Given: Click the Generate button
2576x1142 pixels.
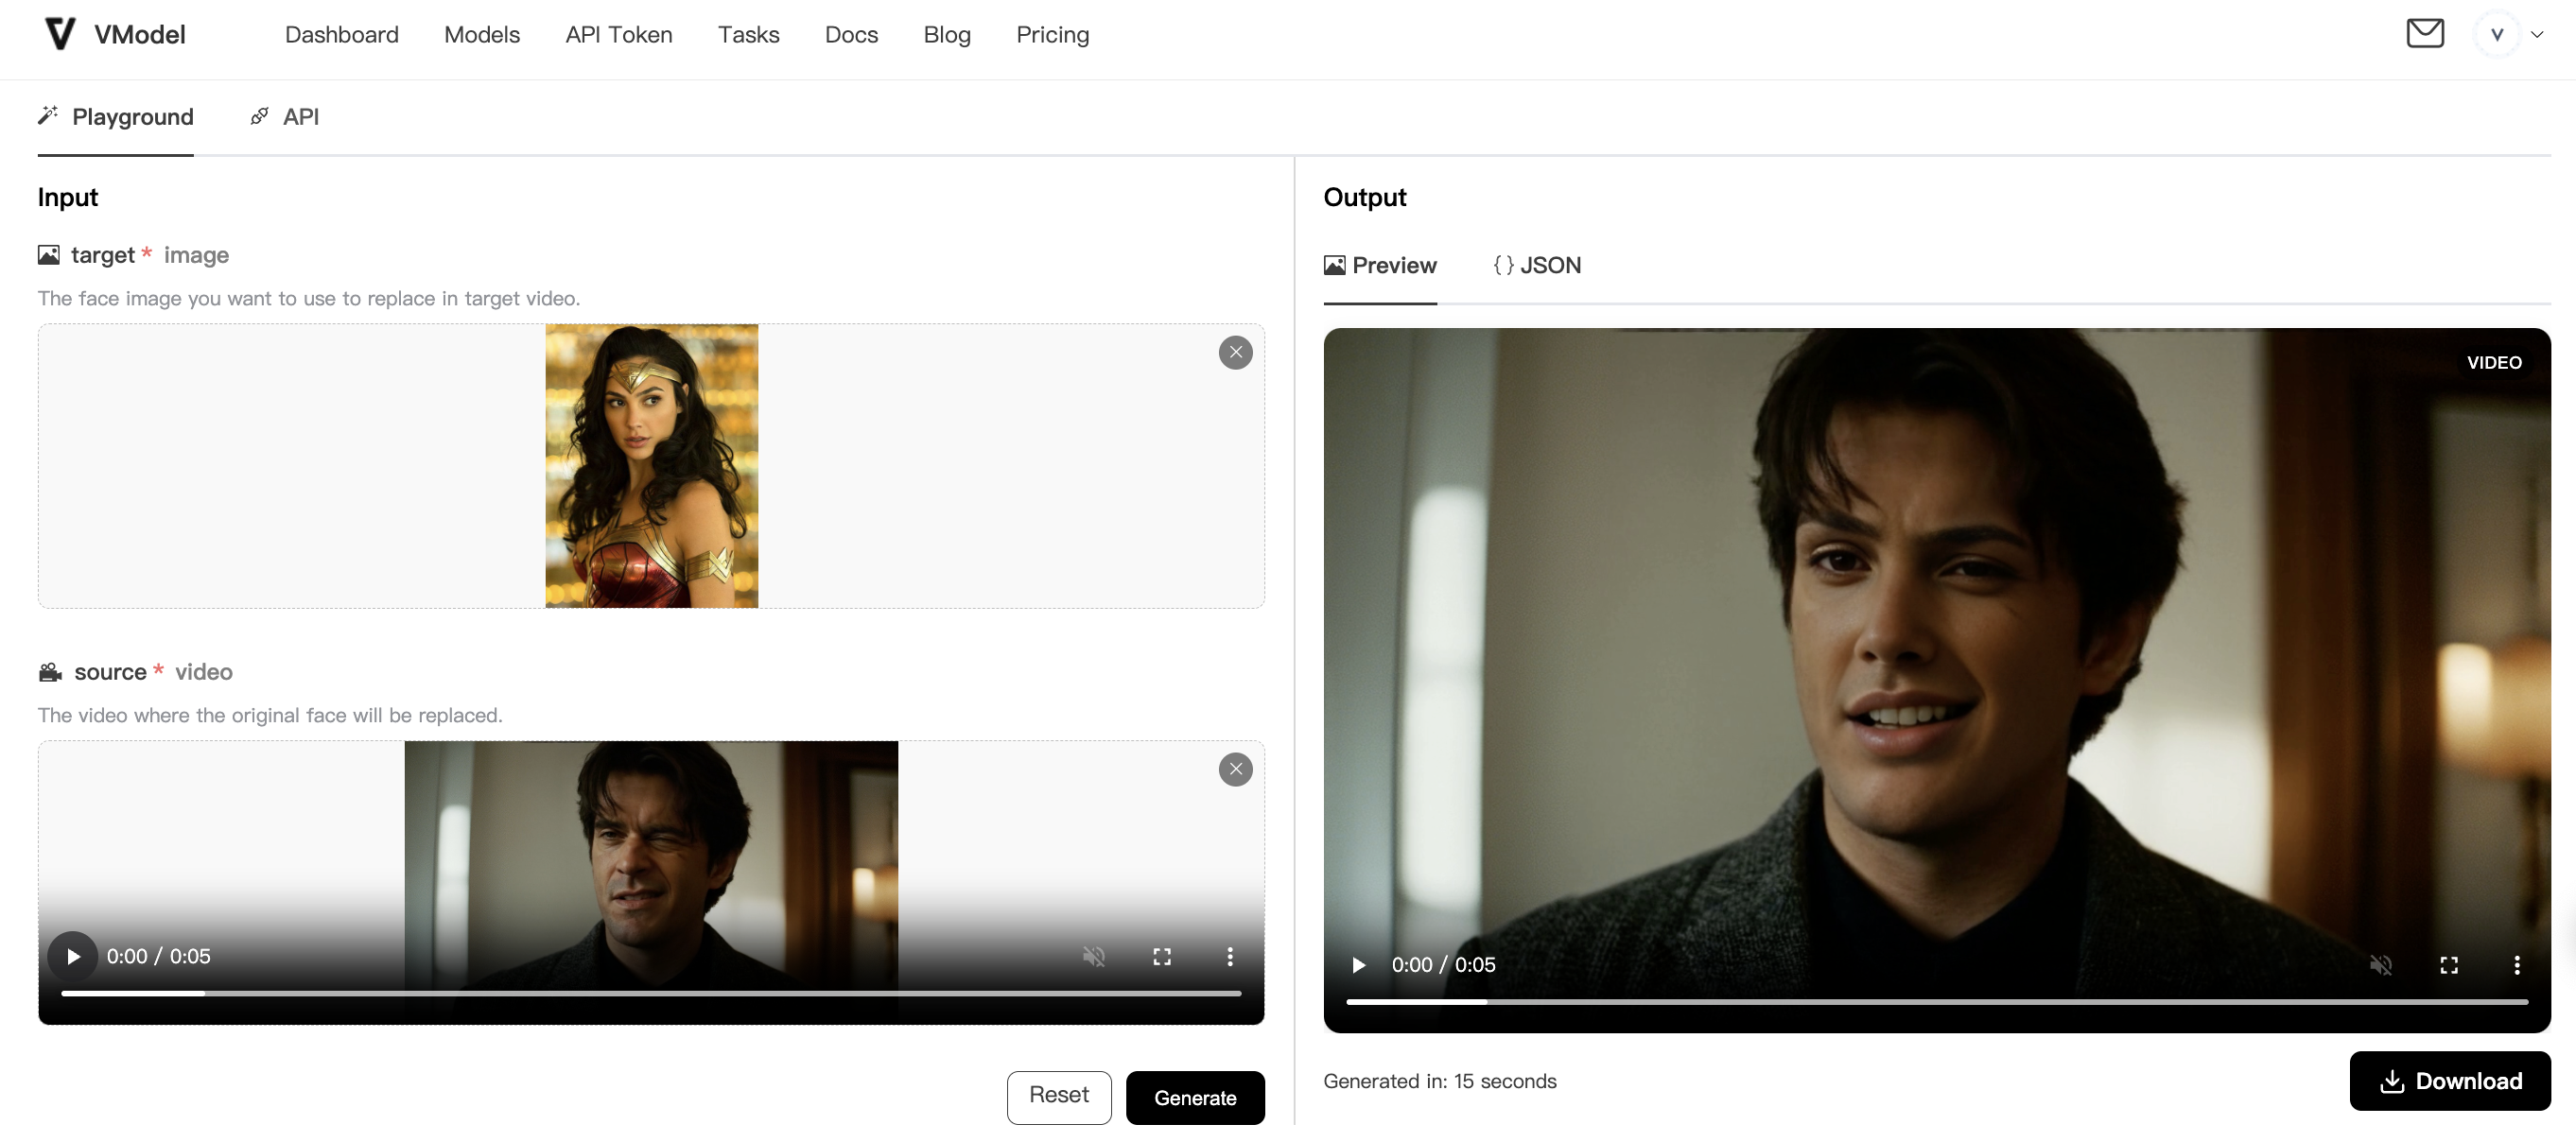Looking at the screenshot, I should pyautogui.click(x=1194, y=1098).
